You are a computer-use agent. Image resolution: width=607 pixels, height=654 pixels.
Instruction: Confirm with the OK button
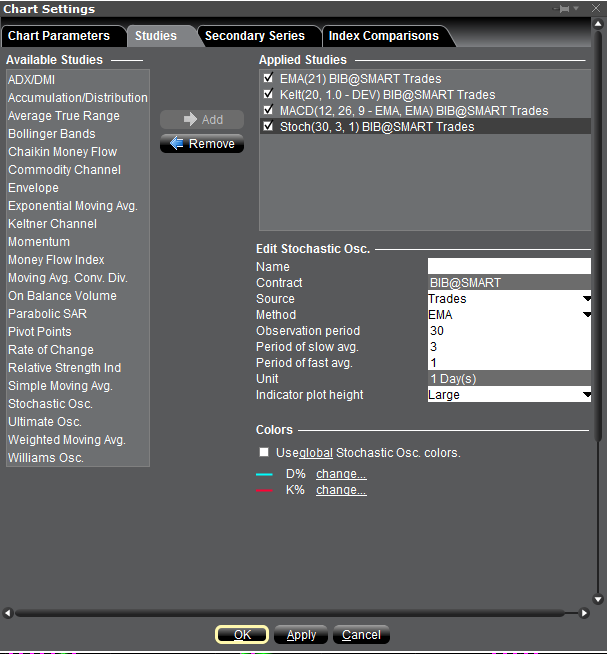pyautogui.click(x=242, y=635)
